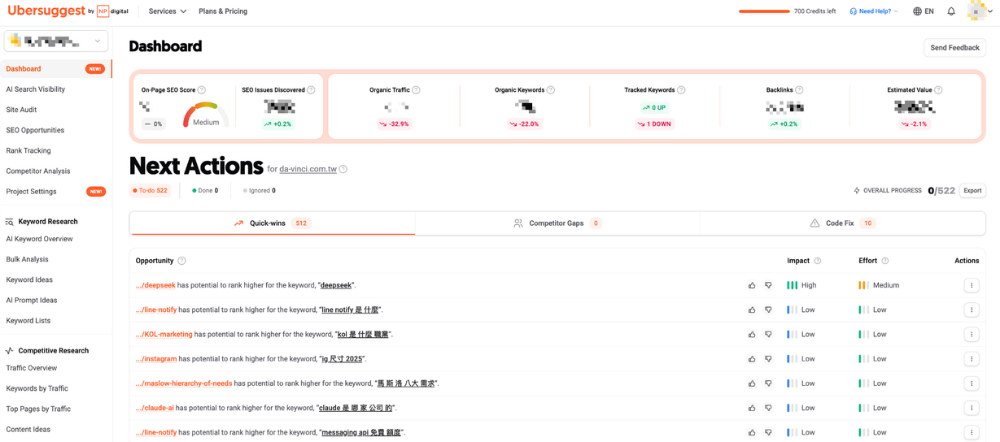1000x442 pixels.
Task: Thumbs down the claude-ai opportunity
Action: [x=768, y=408]
